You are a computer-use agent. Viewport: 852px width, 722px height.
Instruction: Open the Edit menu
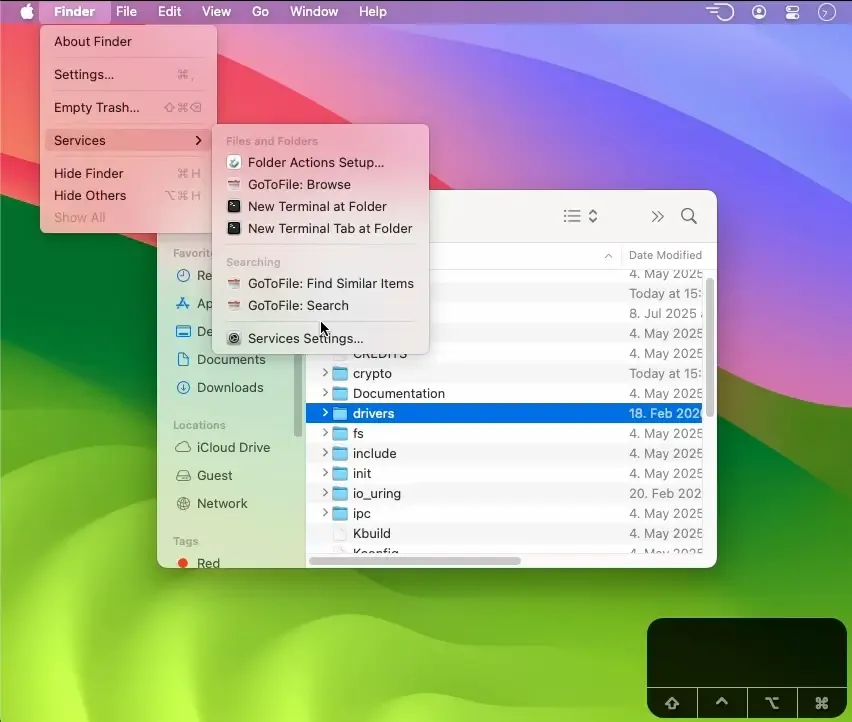[x=170, y=11]
